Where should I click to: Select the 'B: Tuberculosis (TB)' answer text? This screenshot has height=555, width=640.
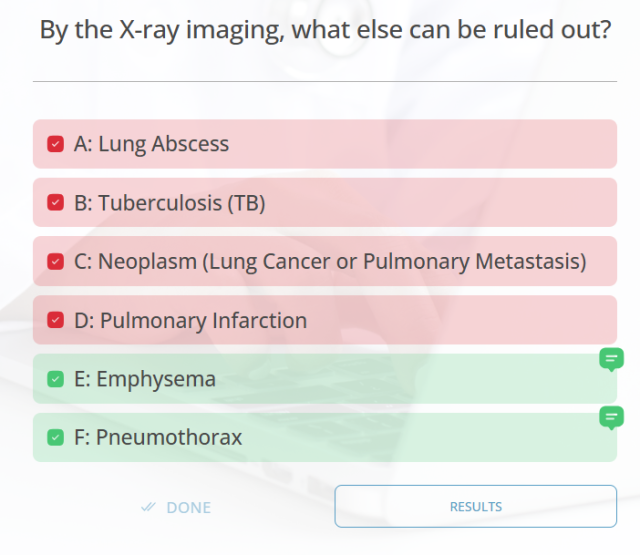169,203
